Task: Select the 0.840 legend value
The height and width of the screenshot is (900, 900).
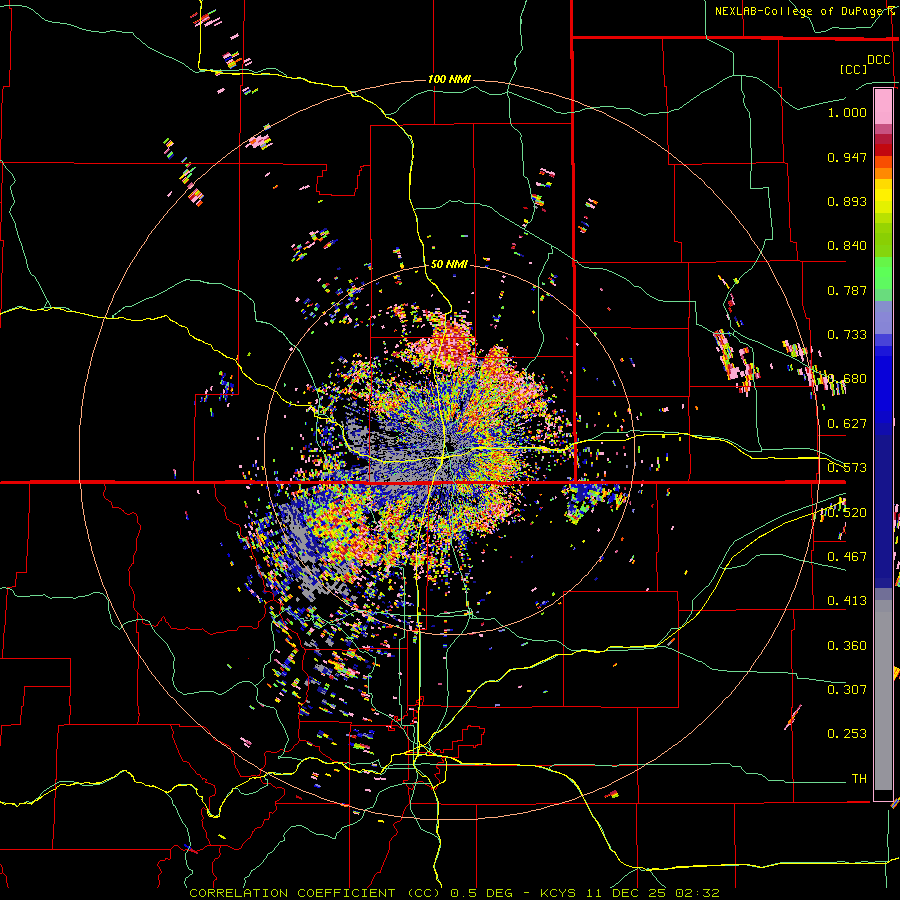Action: coord(847,246)
